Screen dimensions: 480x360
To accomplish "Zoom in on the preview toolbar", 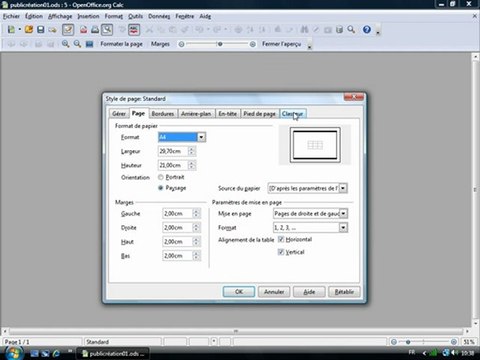I will pyautogui.click(x=65, y=44).
